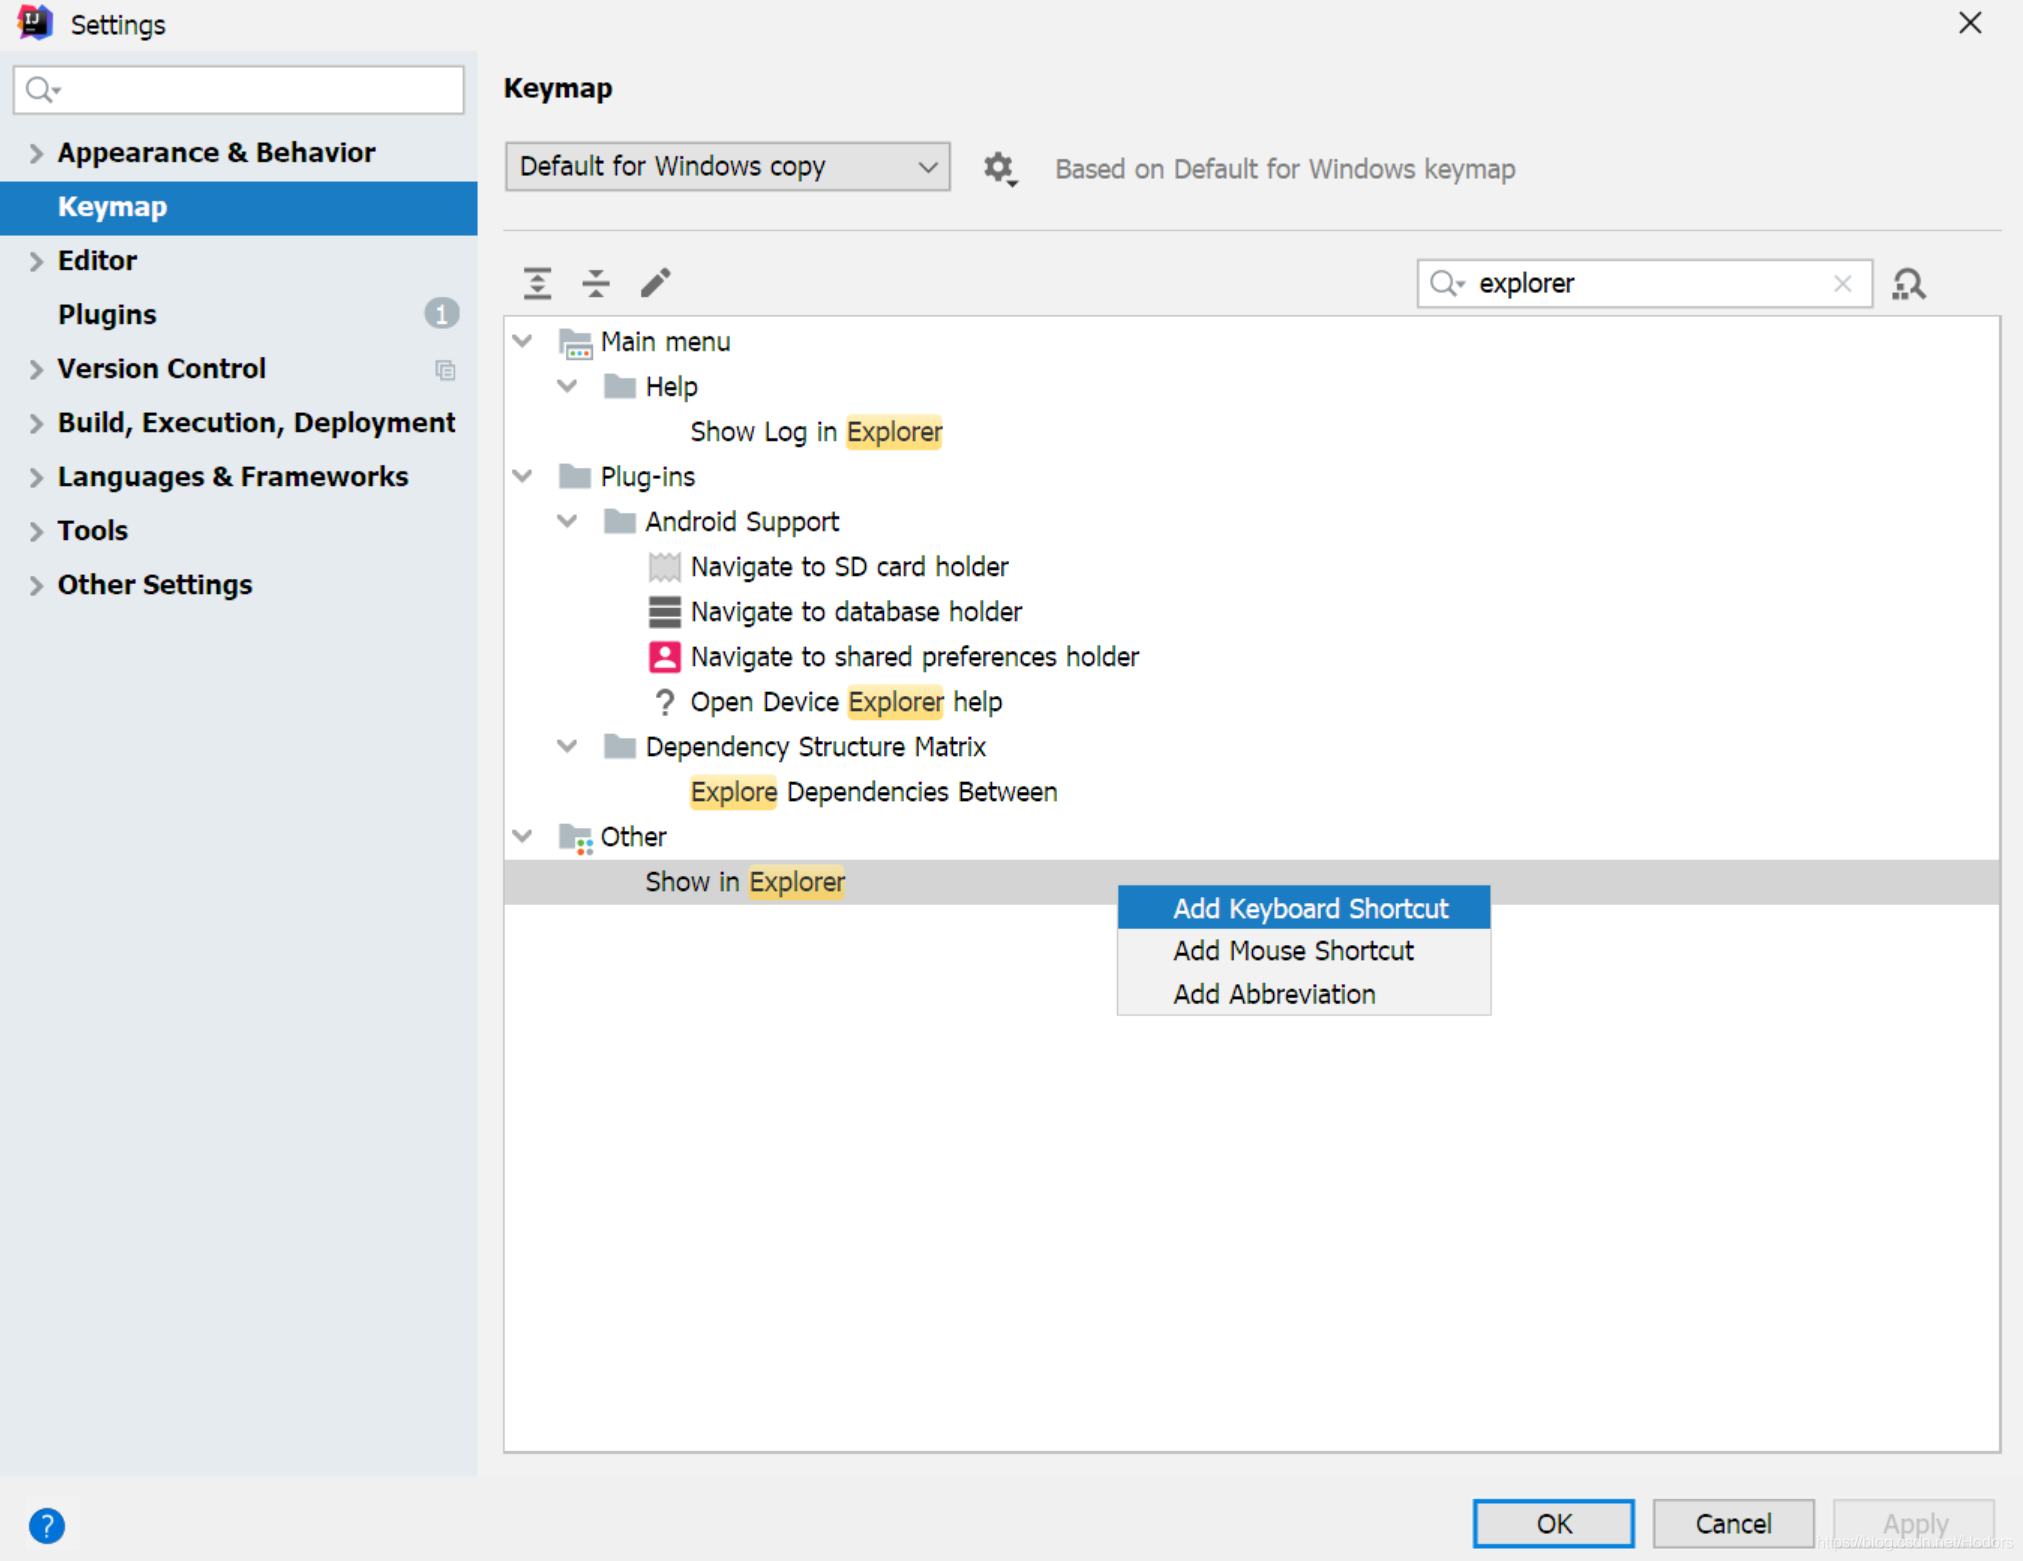Confirm settings with the OK button

(x=1553, y=1523)
